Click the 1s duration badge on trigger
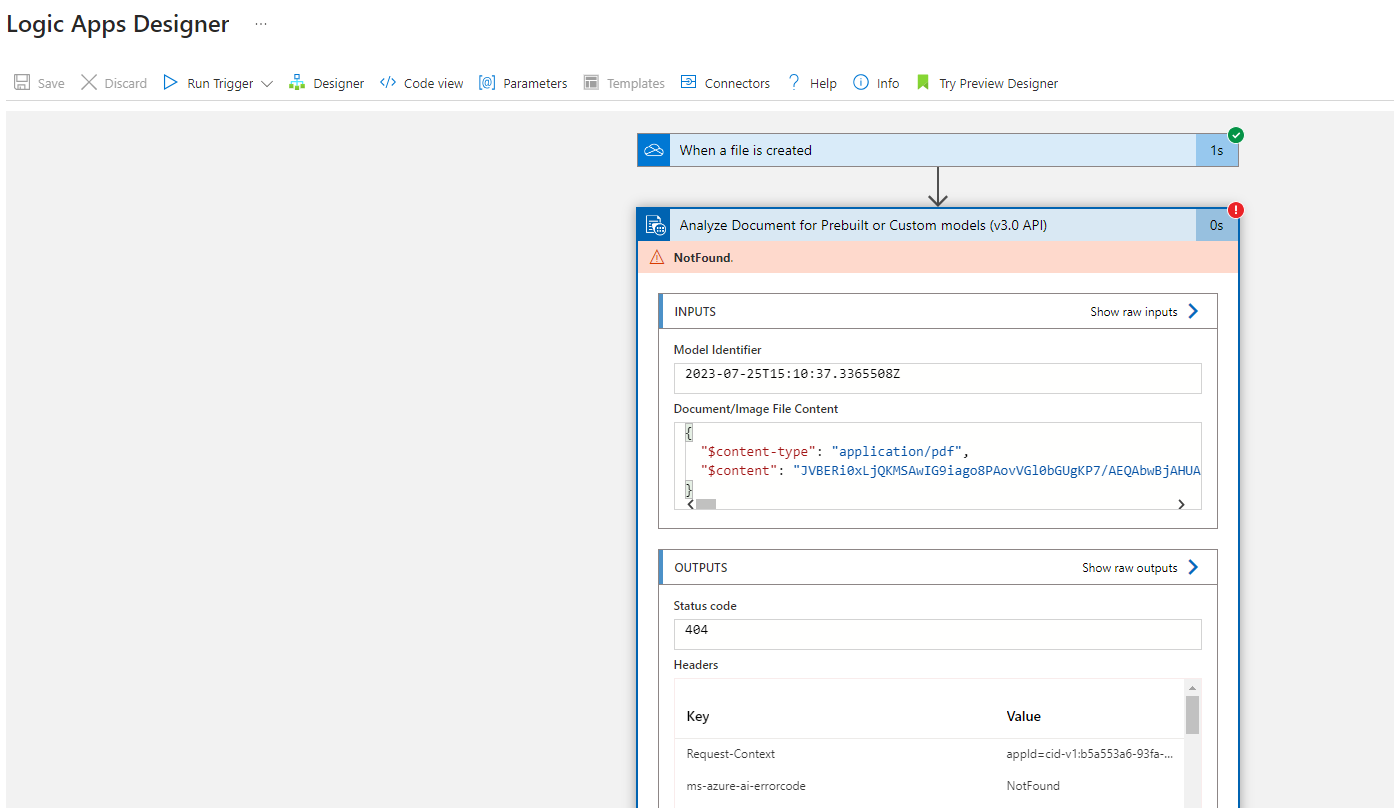 1217,150
